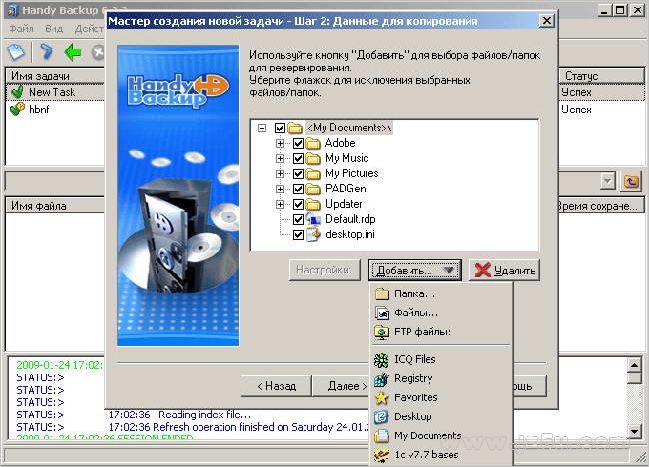
Task: Uncheck the Updater checkbox
Action: click(x=298, y=205)
